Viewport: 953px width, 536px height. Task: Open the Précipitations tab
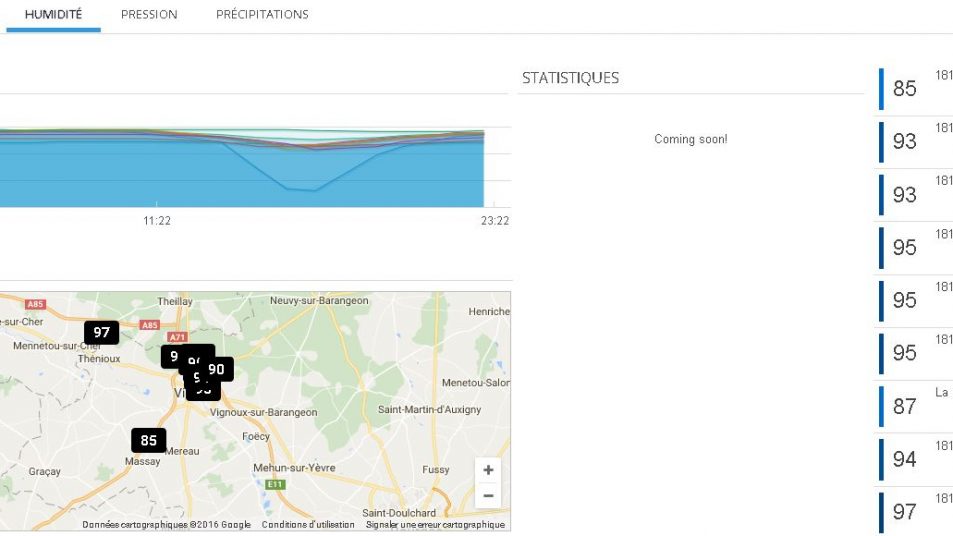pos(262,15)
